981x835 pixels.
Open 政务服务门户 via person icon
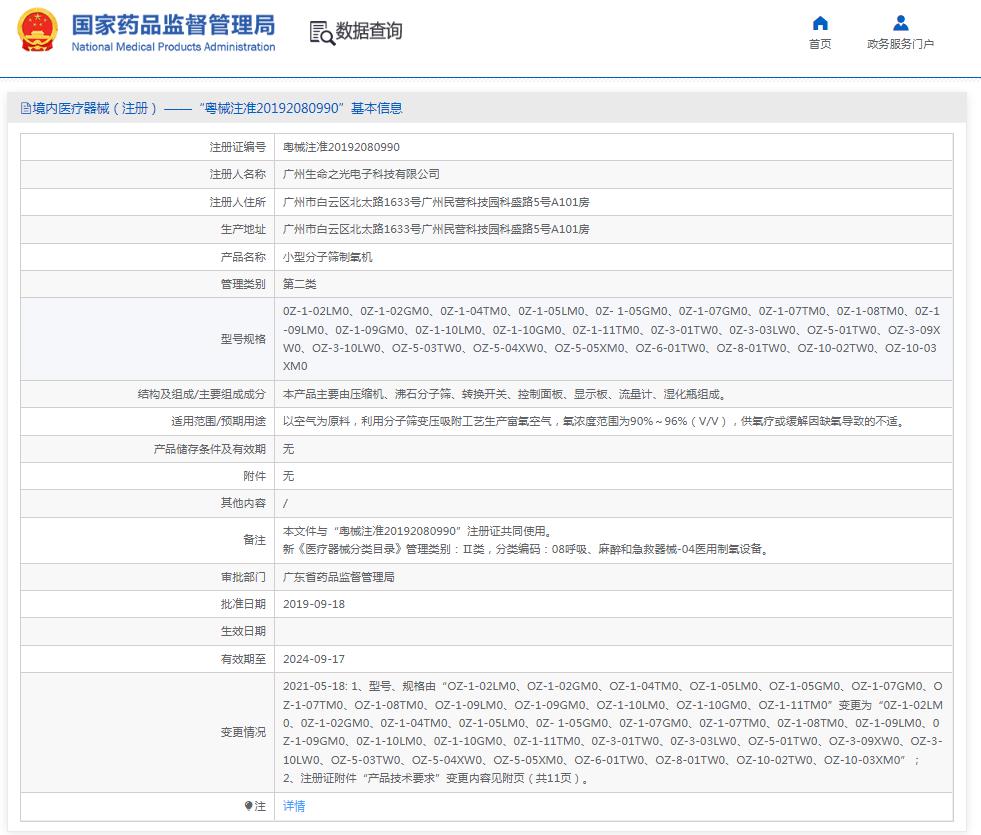coord(900,23)
